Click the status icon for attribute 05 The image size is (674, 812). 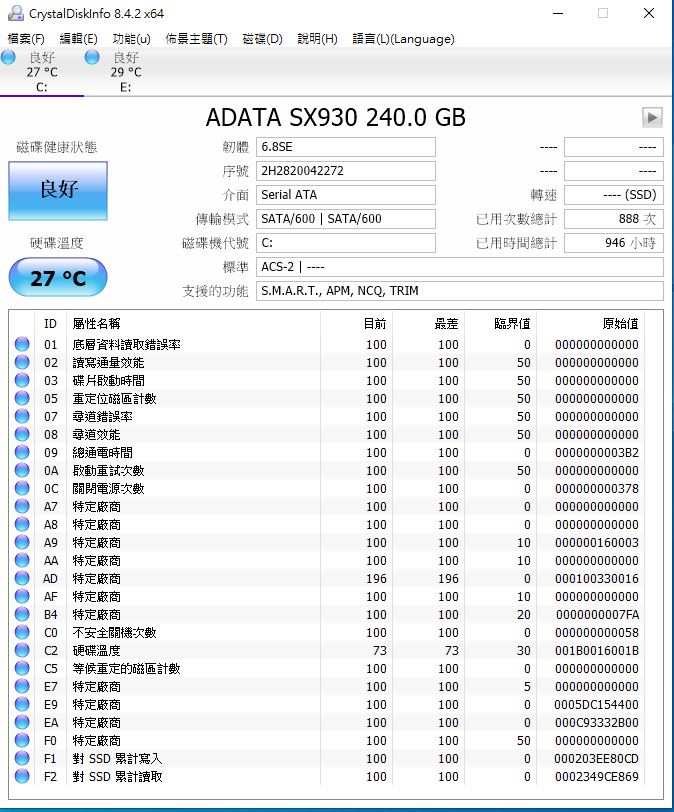coord(22,398)
